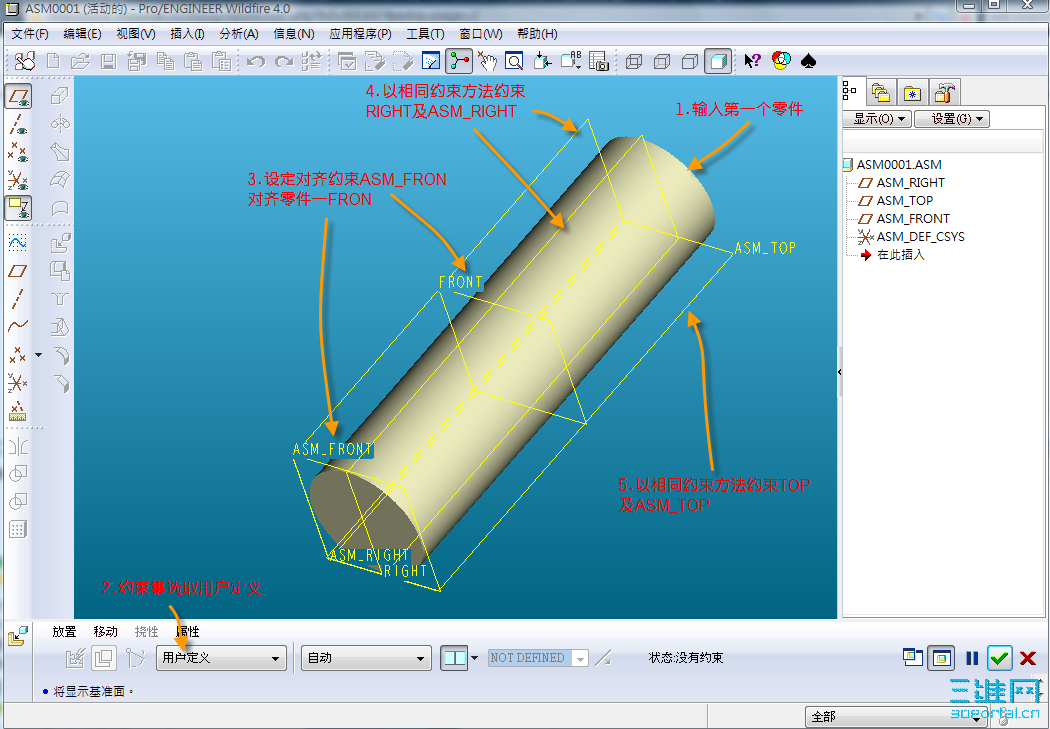Cancel placement with red X

tap(1028, 658)
